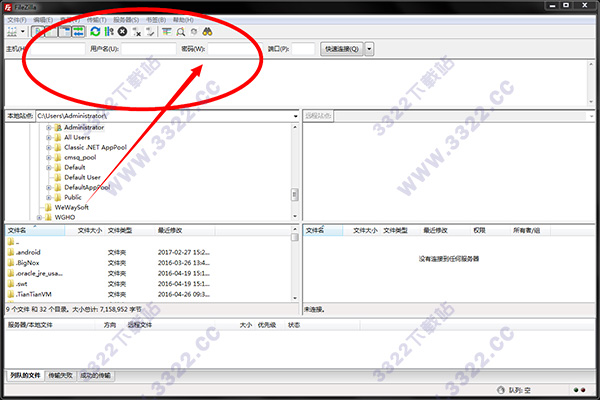
Task: Click the green activity indicator light
Action: coord(576,390)
